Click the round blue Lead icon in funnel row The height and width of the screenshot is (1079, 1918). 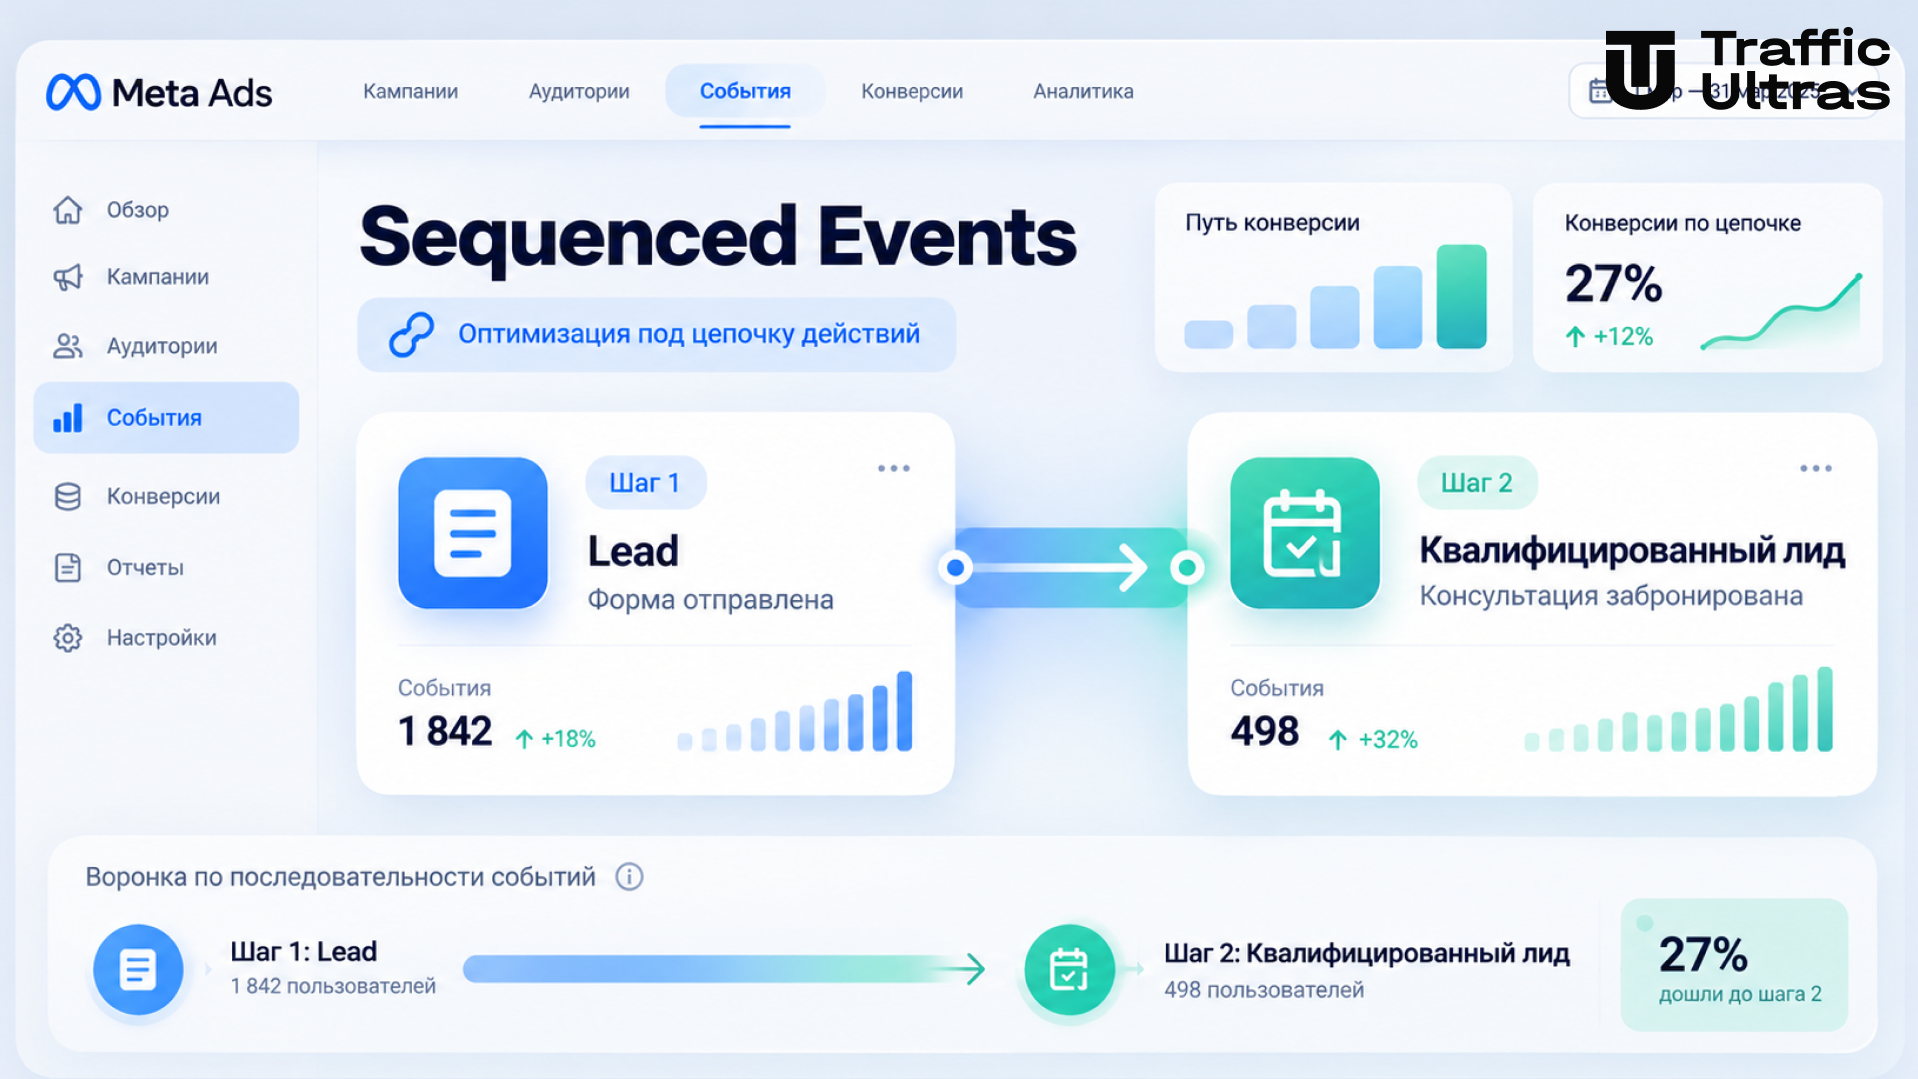point(138,969)
